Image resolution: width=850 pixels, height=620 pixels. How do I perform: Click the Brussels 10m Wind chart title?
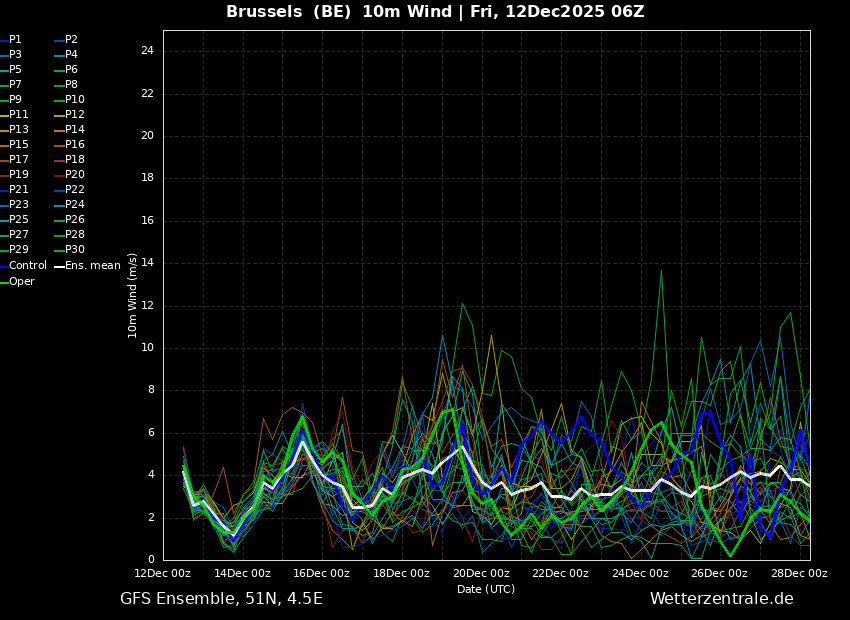click(x=435, y=12)
